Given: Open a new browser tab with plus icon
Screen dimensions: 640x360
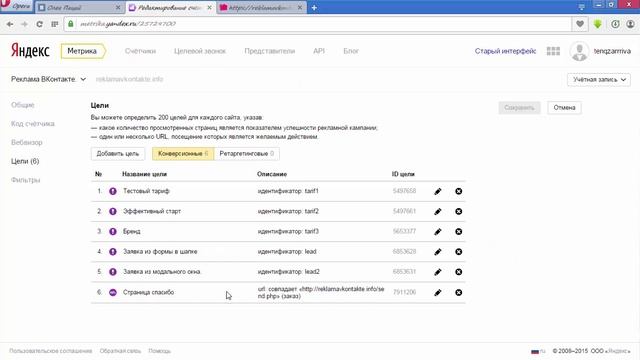Looking at the screenshot, I should (314, 8).
